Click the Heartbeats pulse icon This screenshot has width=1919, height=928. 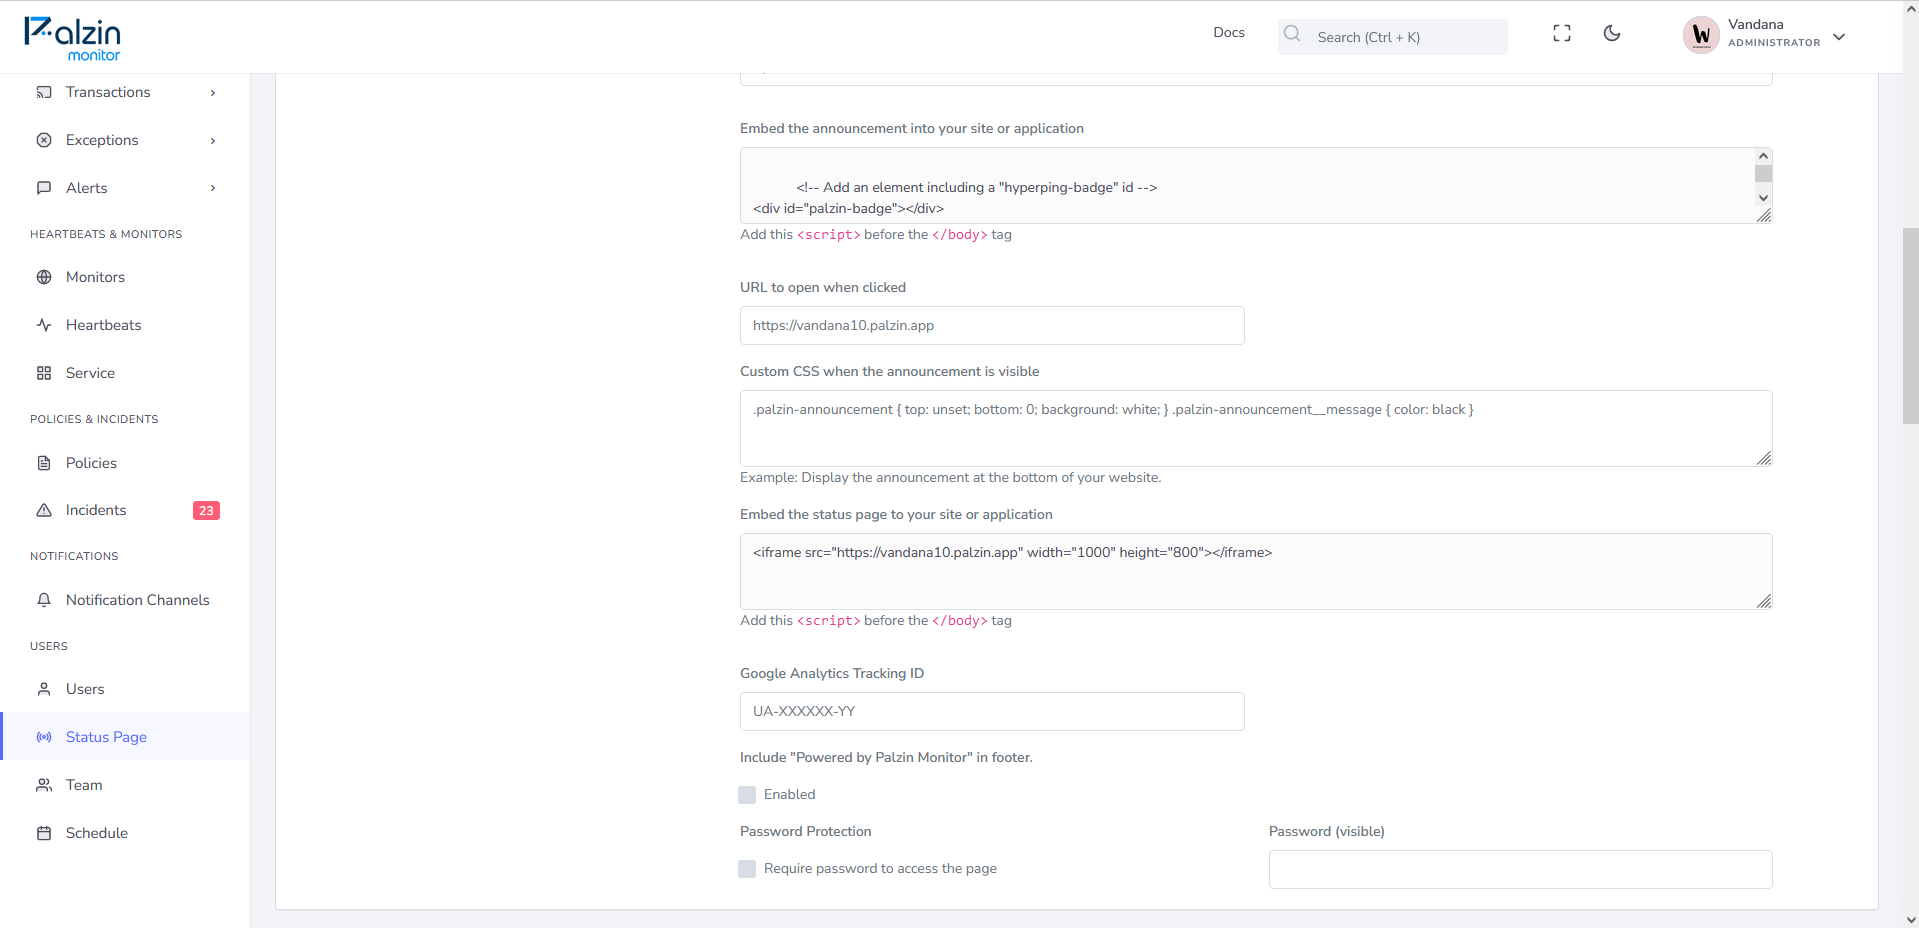point(44,325)
